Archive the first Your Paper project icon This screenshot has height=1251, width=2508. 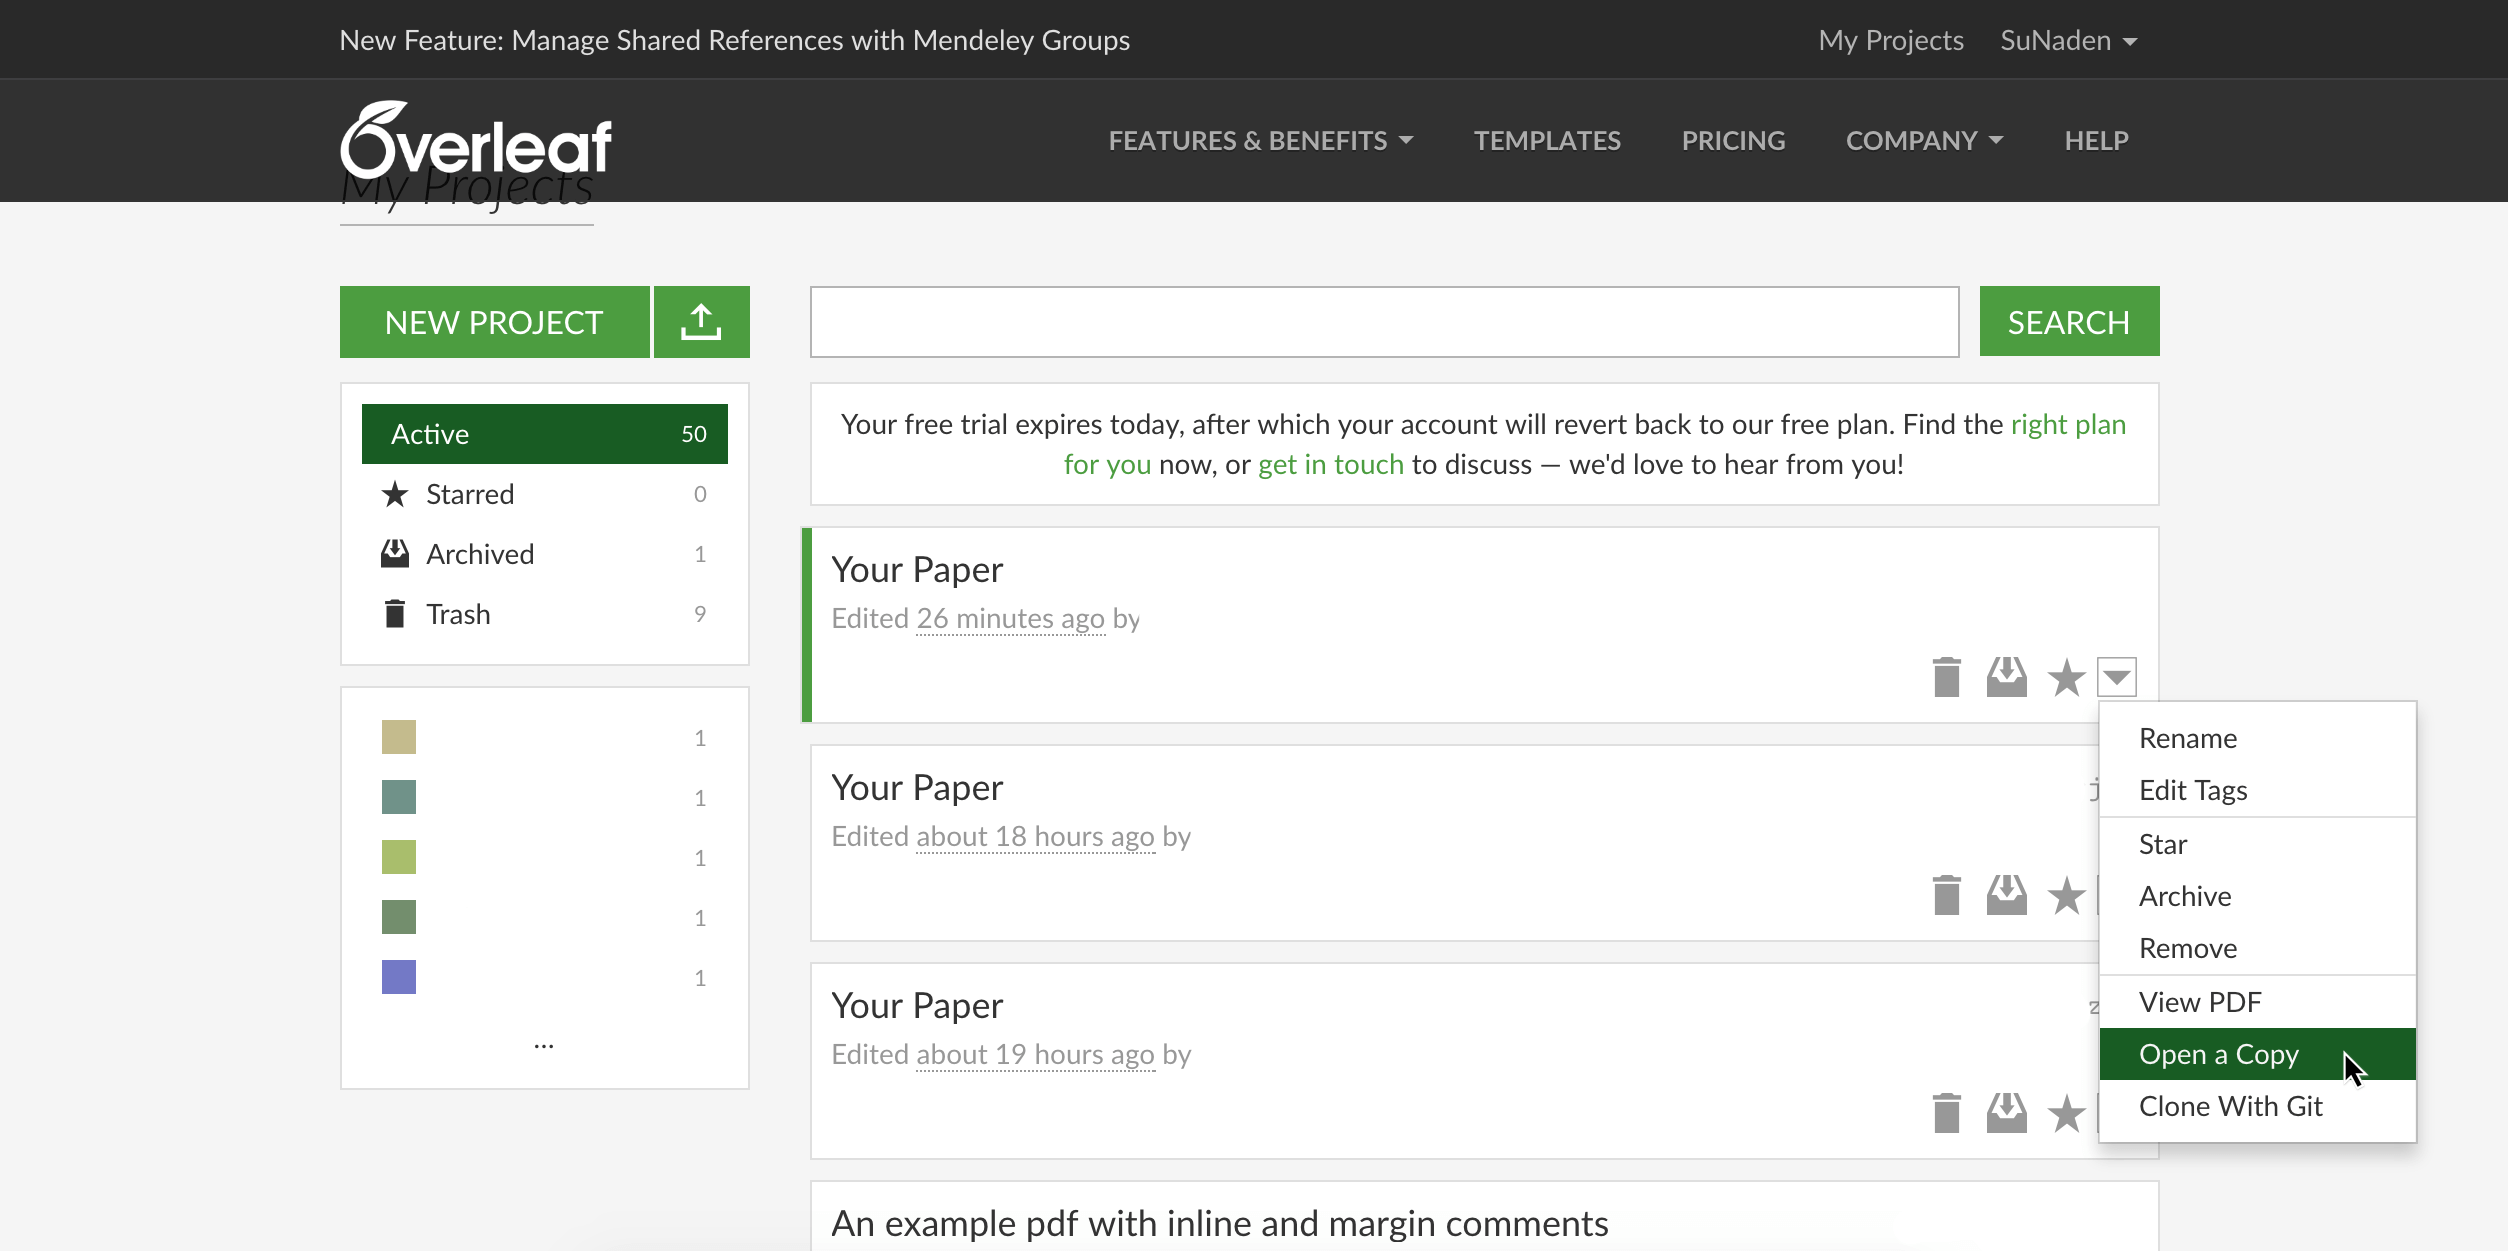coord(2006,677)
